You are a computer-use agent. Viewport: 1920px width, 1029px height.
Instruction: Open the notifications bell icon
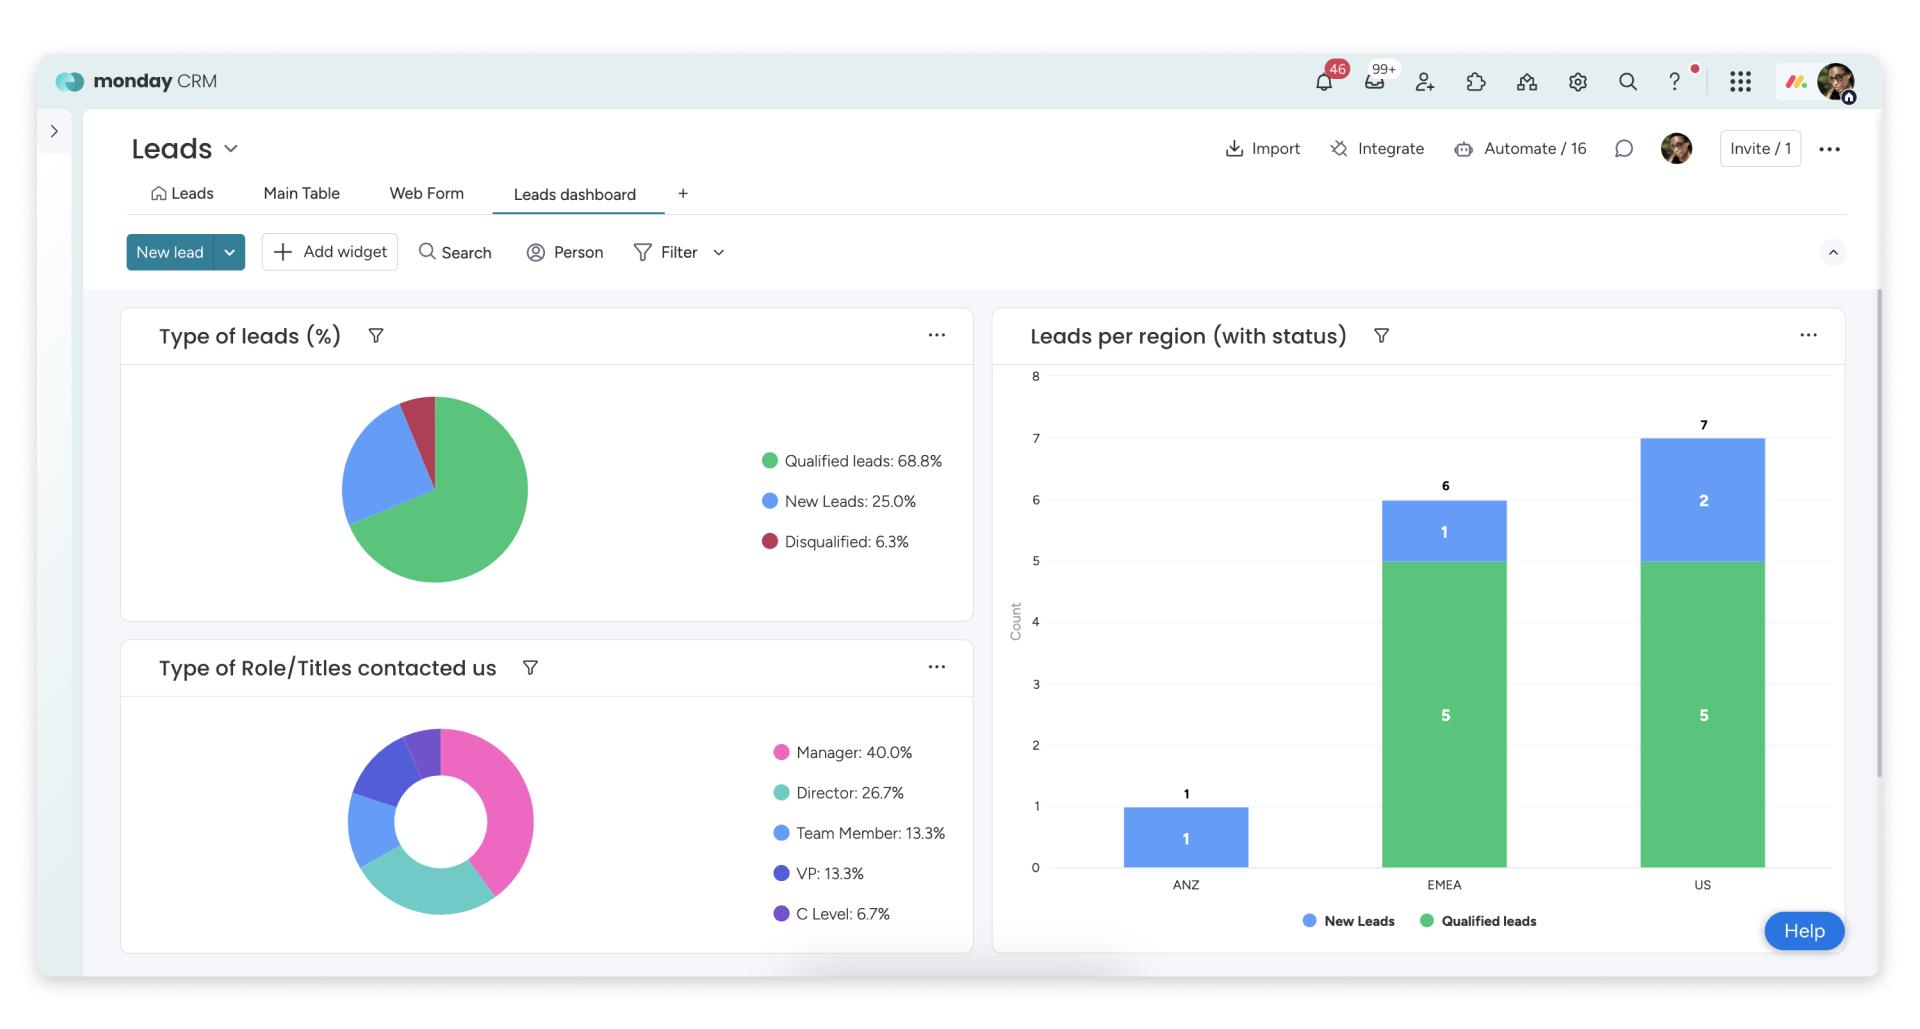pos(1324,82)
